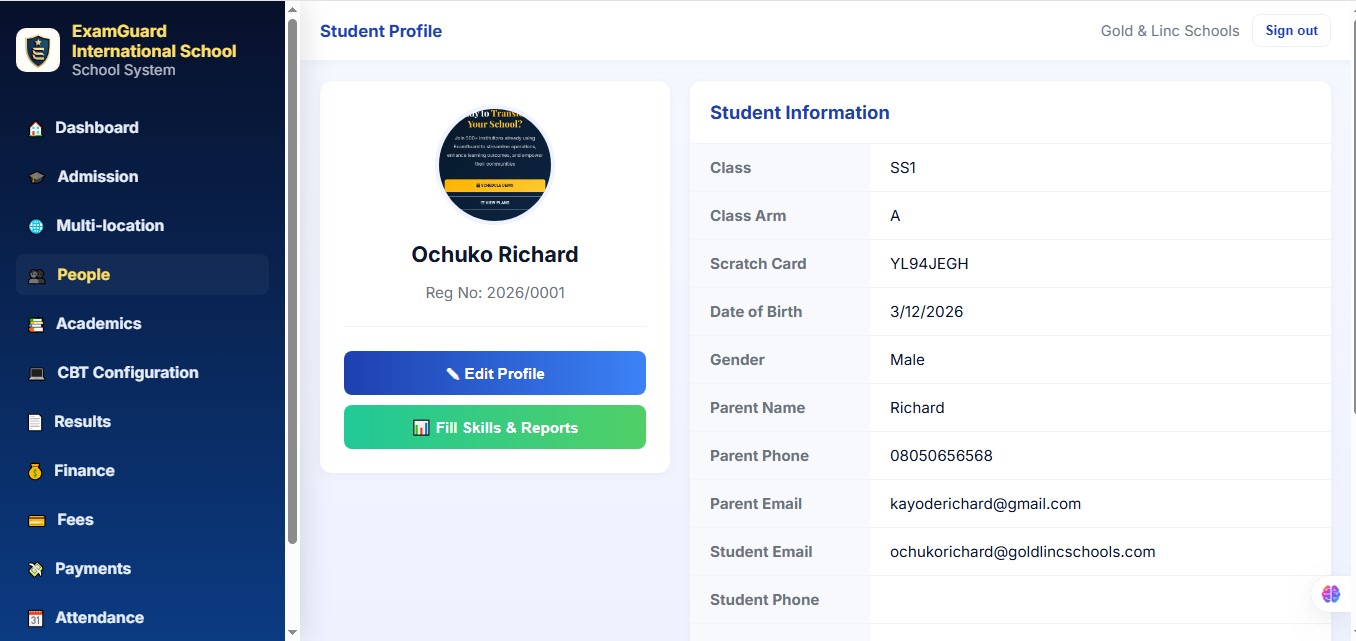This screenshot has height=641, width=1356.
Task: Click the ExamGuard shield logo
Action: click(x=37, y=50)
